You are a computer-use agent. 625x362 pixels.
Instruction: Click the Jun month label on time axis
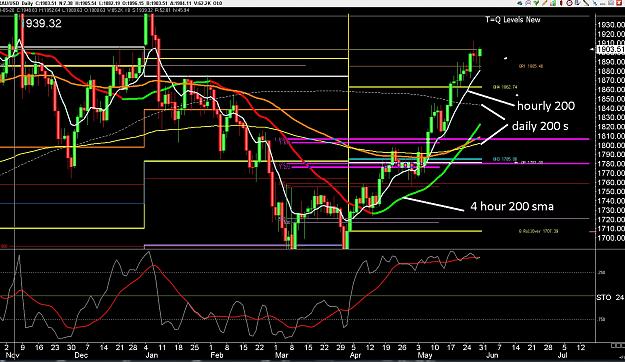[x=492, y=355]
